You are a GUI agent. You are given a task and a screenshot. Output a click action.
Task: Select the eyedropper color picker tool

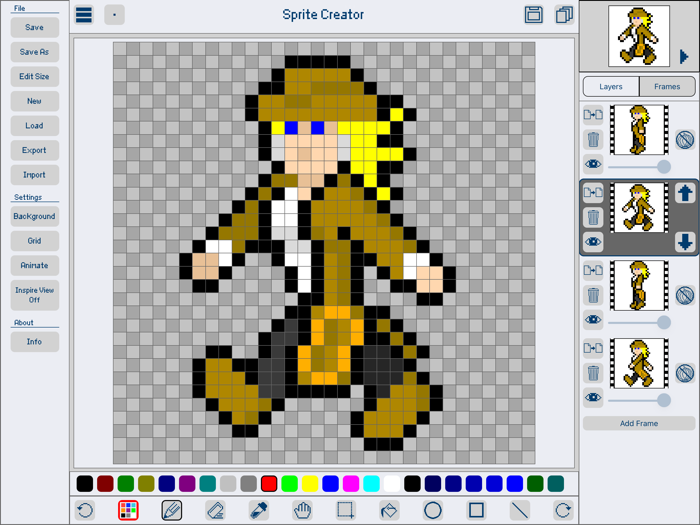click(259, 510)
